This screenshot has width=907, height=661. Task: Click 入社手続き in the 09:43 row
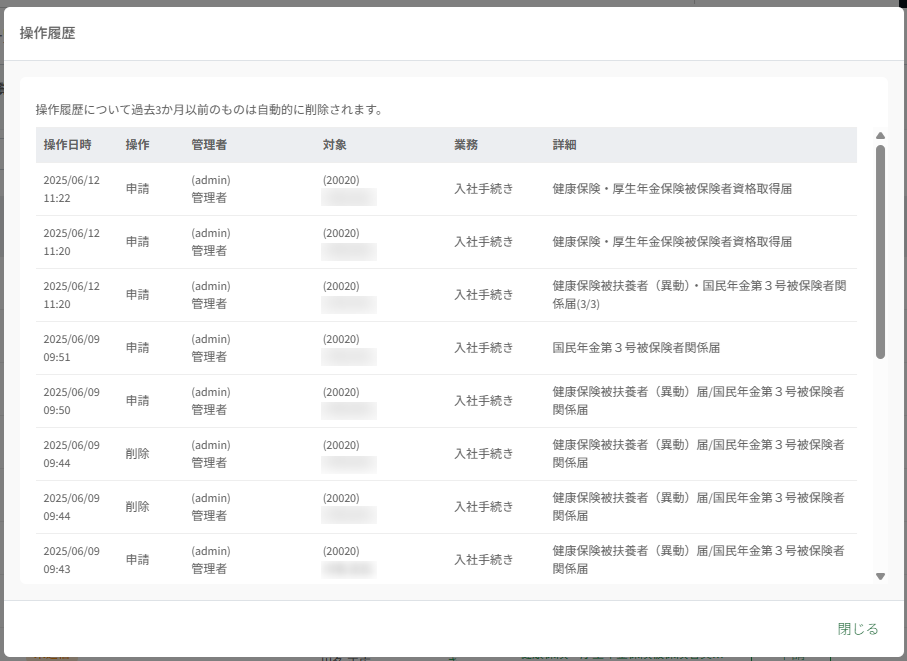[x=484, y=559]
